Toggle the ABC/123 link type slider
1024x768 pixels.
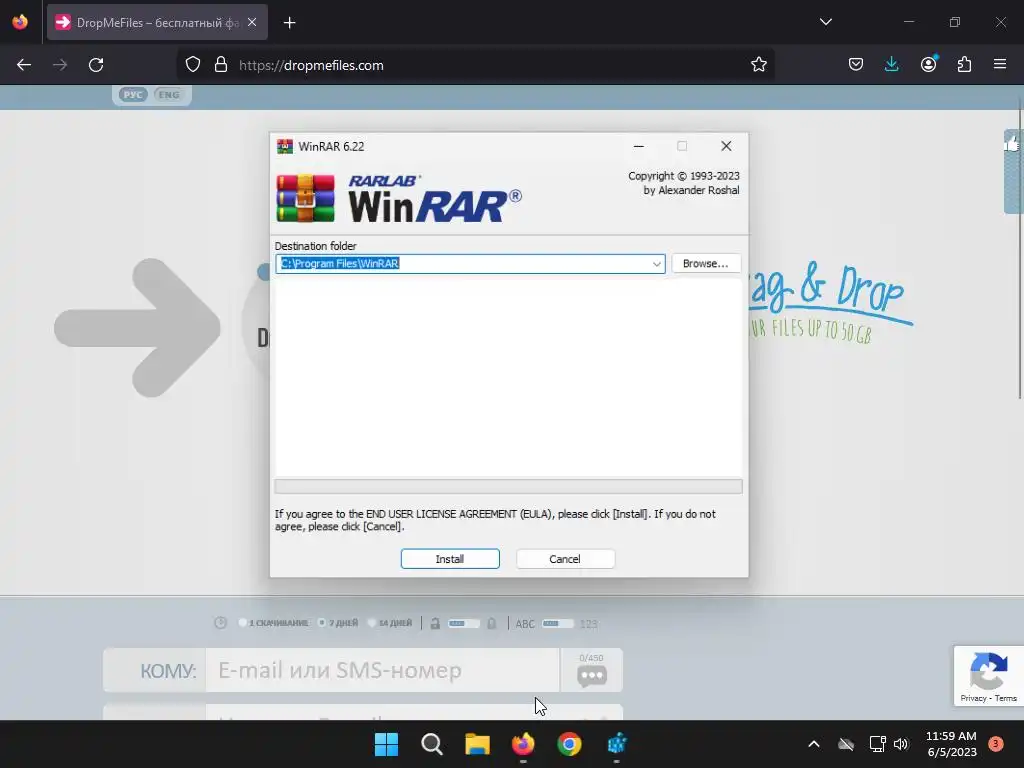557,624
